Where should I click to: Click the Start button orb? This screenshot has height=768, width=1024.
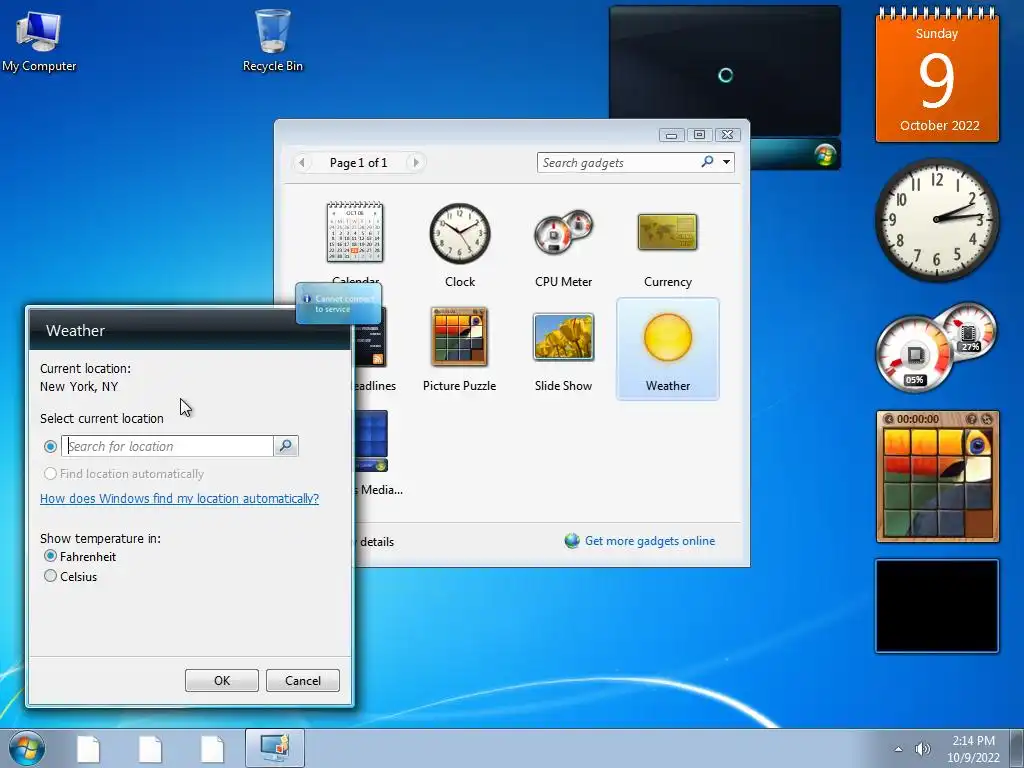click(27, 748)
